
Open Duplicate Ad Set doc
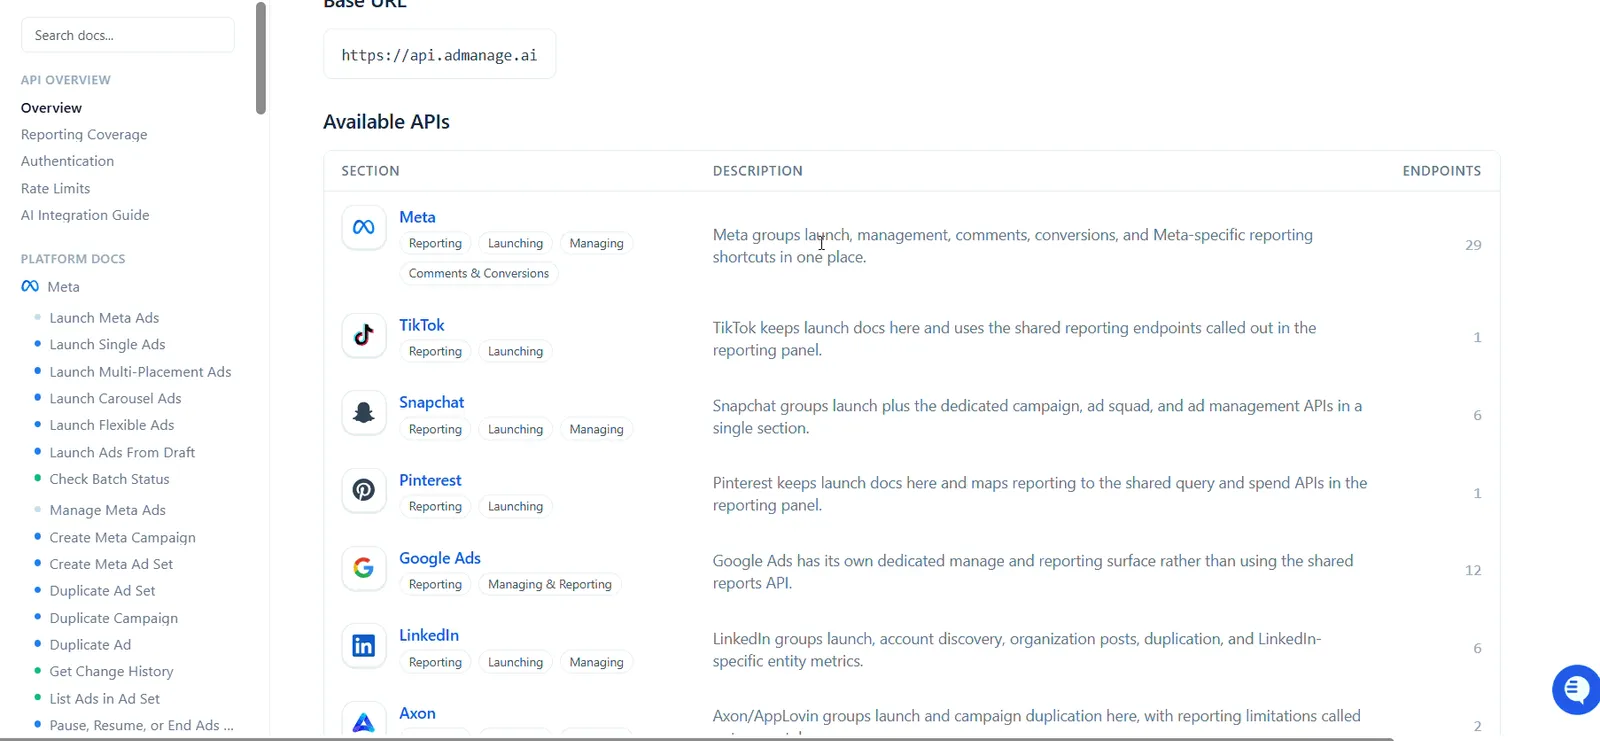(102, 591)
